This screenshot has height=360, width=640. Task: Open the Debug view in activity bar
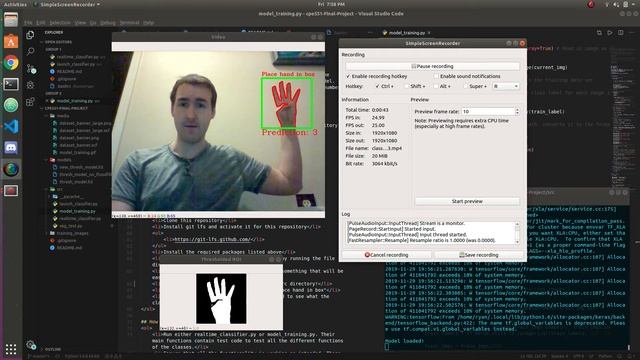30,85
